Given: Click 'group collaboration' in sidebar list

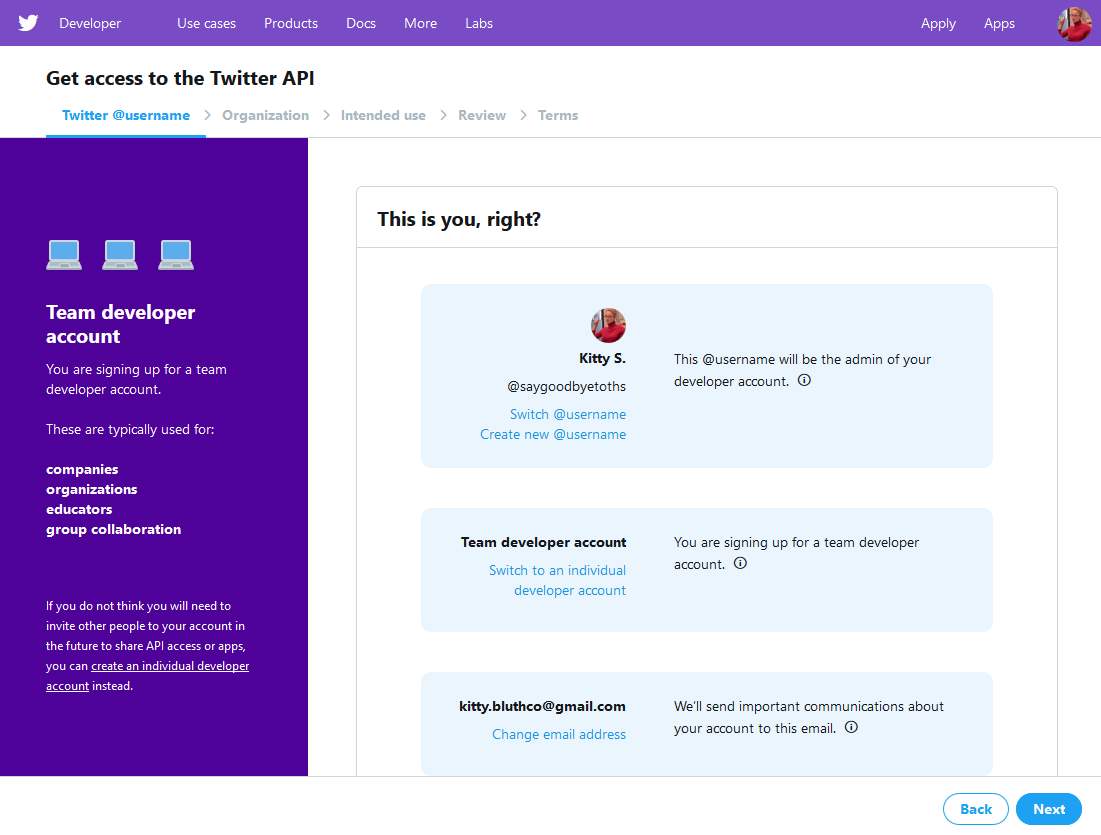Looking at the screenshot, I should point(114,529).
